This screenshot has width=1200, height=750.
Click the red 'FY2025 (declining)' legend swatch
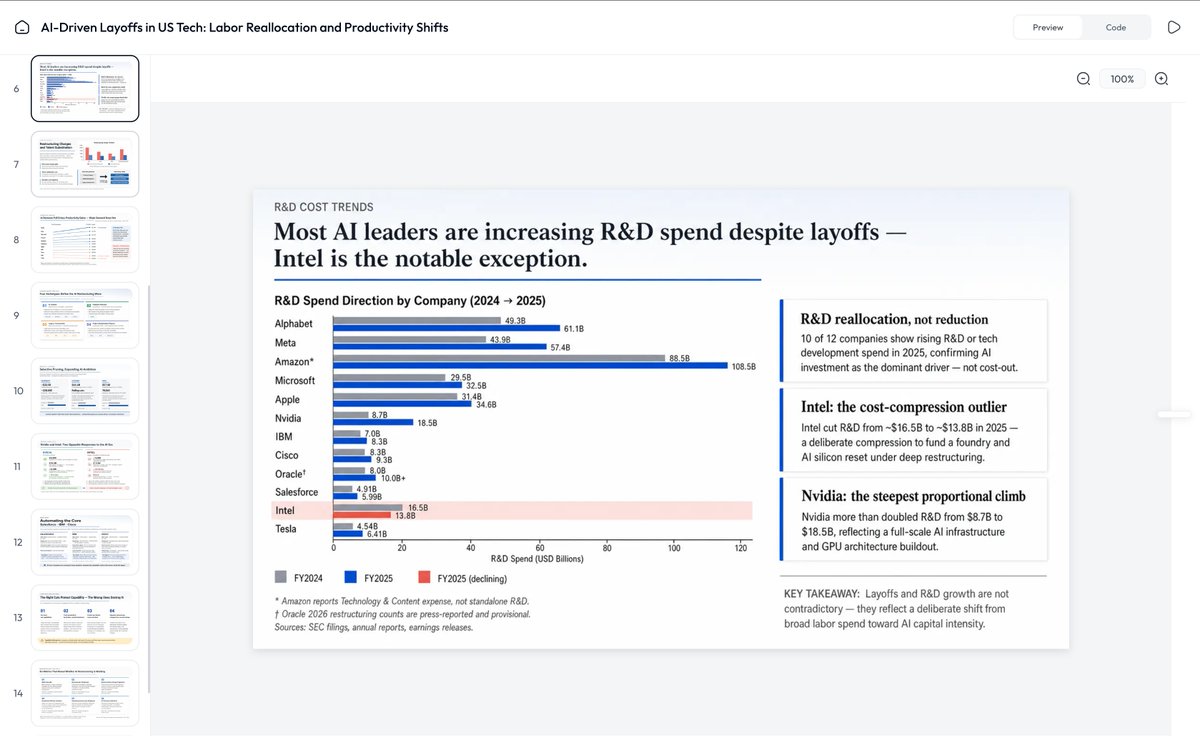coord(425,577)
